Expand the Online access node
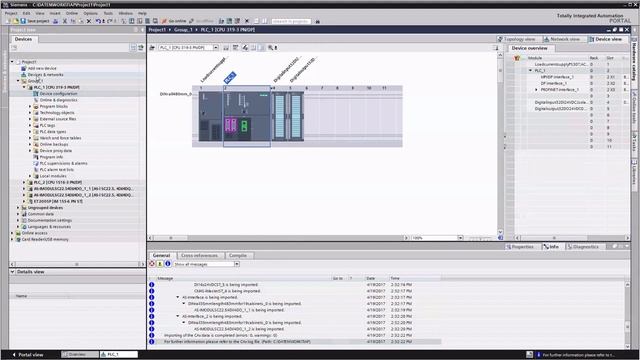Screen dimensions: 640x360 (12, 233)
